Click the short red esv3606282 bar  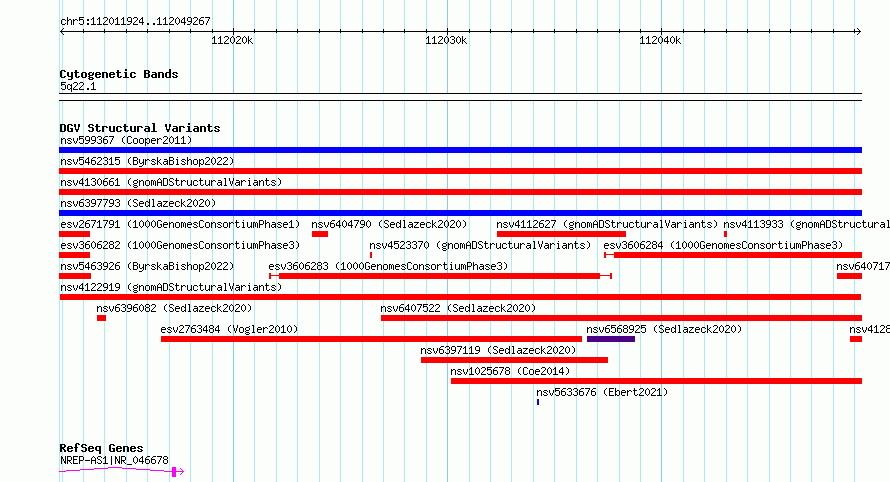point(74,255)
